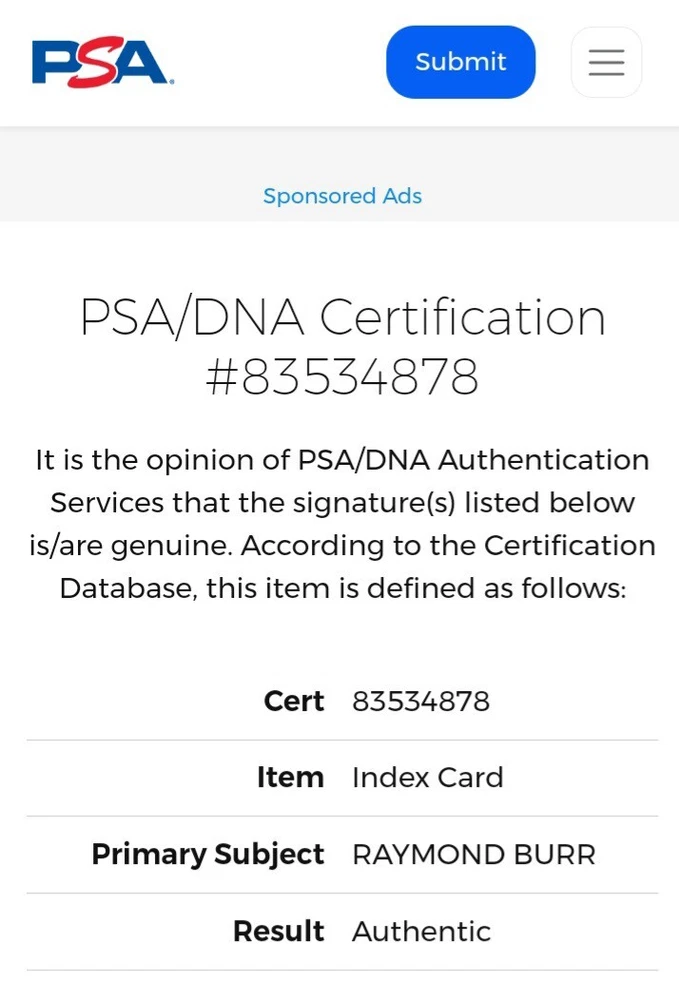This screenshot has height=1000, width=679.
Task: Open the Sponsored Ads link
Action: pyautogui.click(x=342, y=196)
